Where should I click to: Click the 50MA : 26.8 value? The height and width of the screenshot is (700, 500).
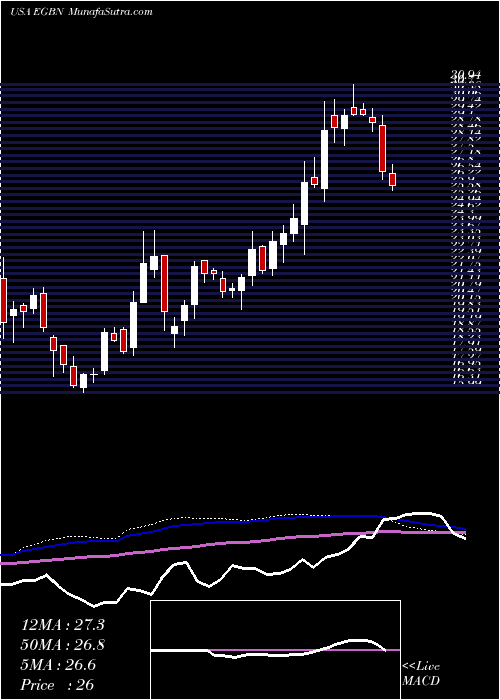coord(62,645)
